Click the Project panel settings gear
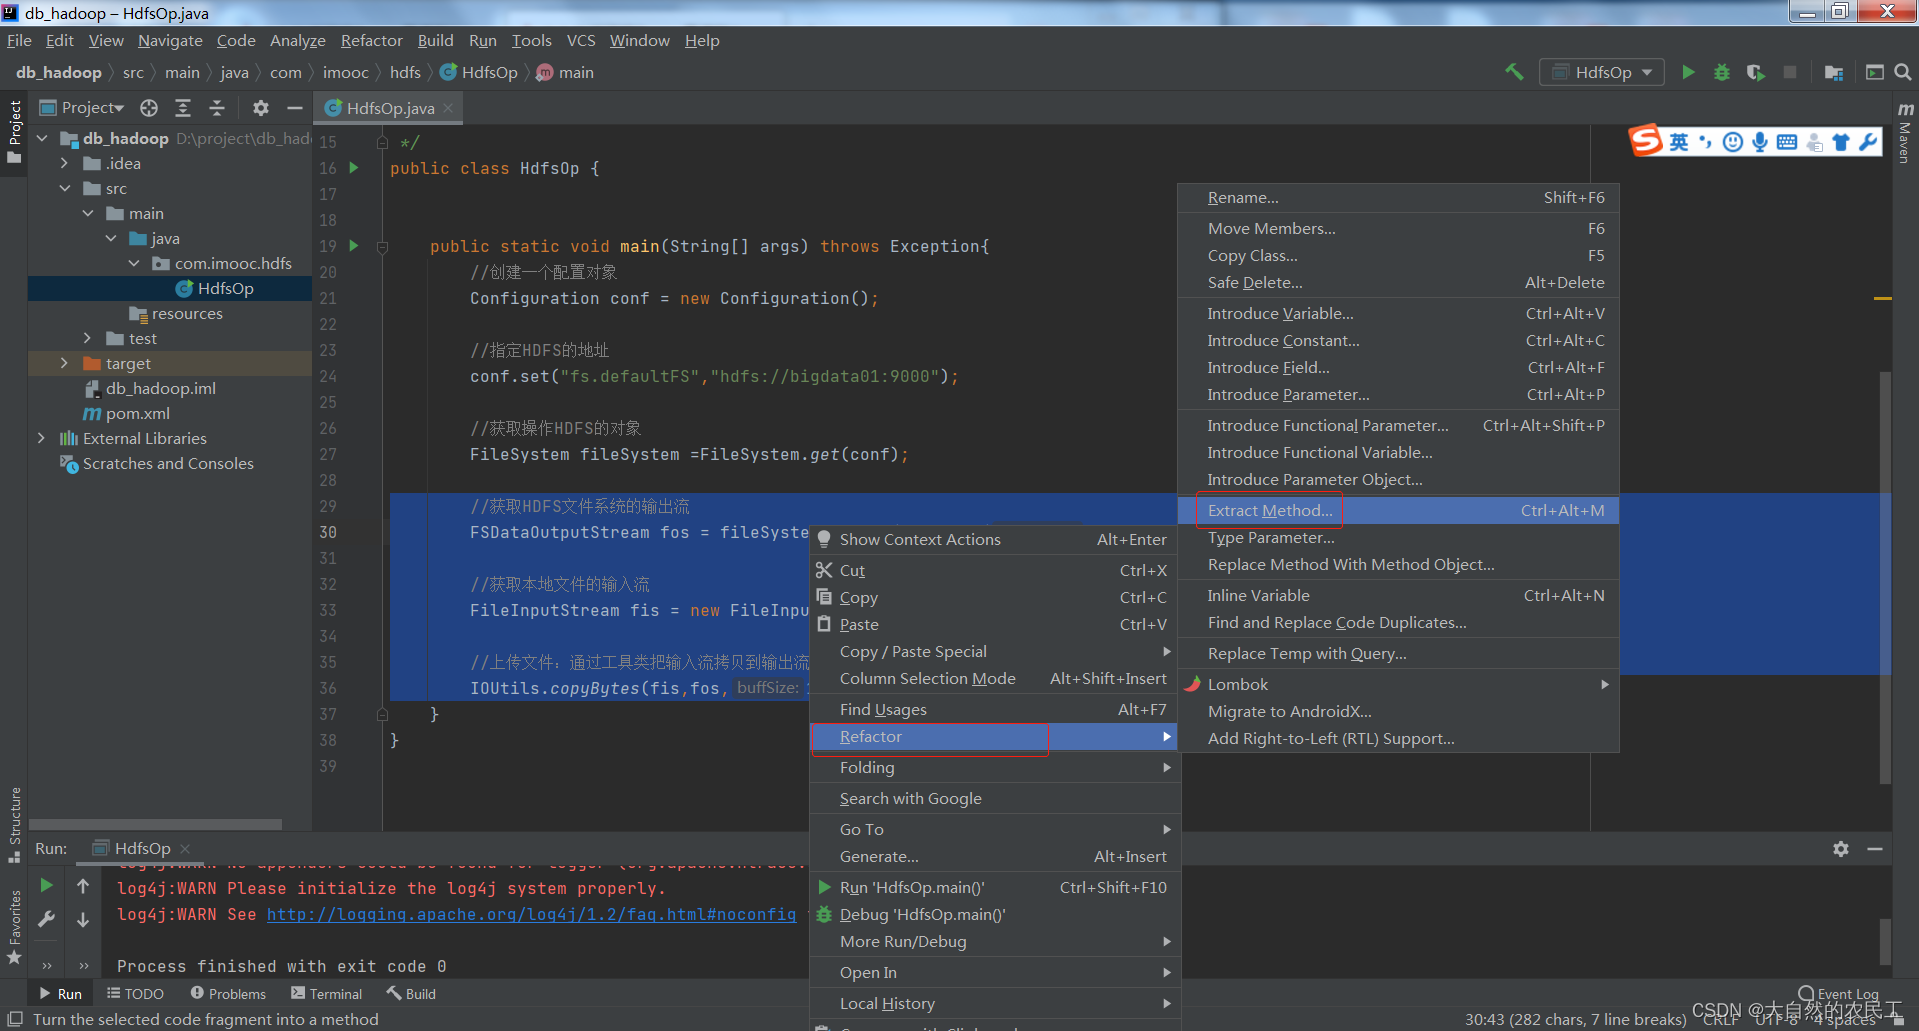The image size is (1919, 1031). click(261, 108)
